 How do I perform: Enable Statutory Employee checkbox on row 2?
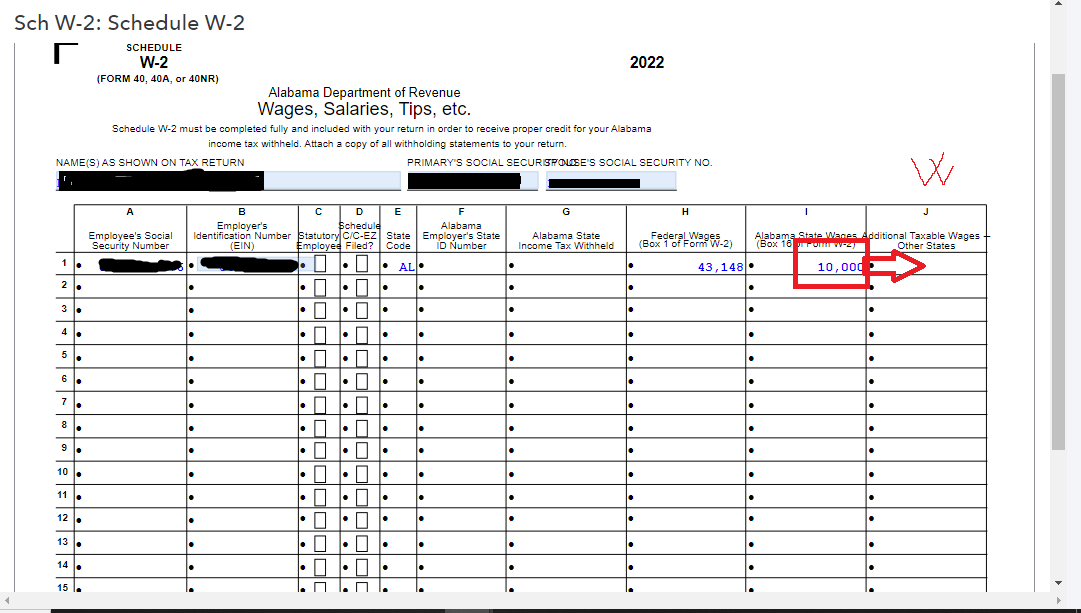pos(318,286)
